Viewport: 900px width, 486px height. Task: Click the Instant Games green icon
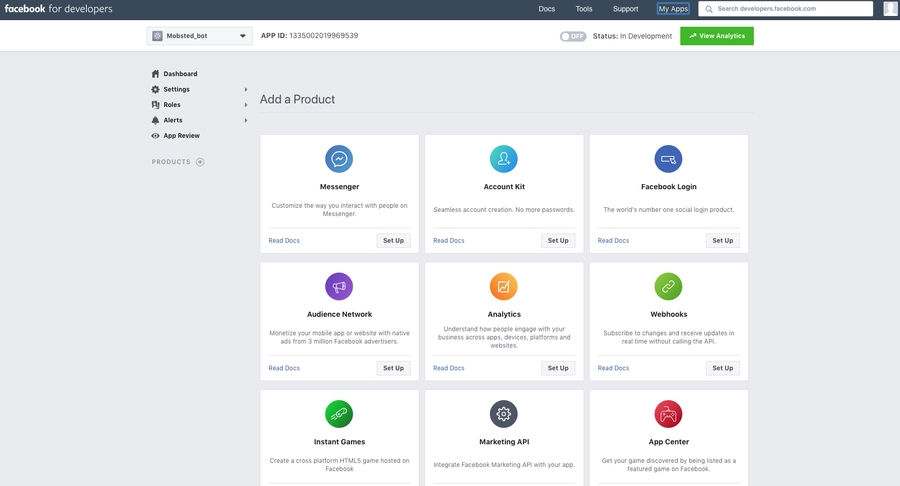[339, 414]
